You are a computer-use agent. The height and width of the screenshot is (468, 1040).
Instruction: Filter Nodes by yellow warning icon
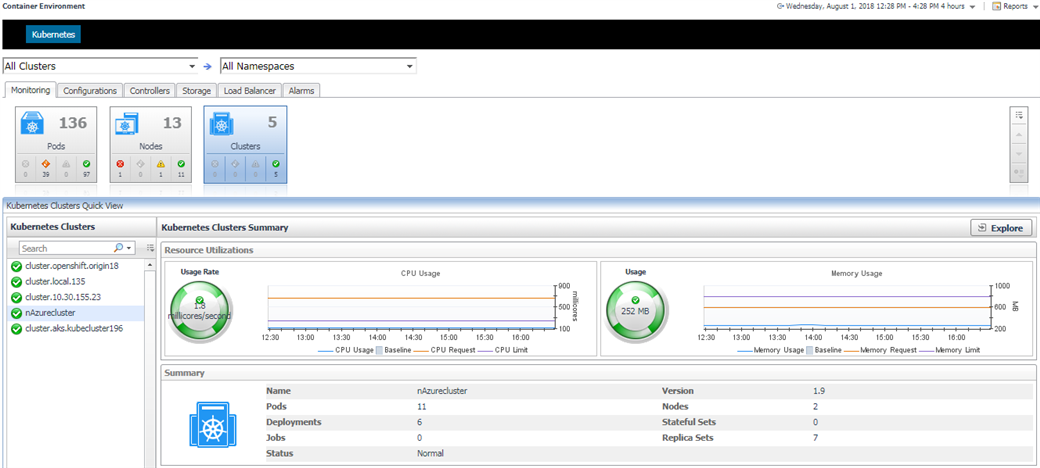click(161, 164)
